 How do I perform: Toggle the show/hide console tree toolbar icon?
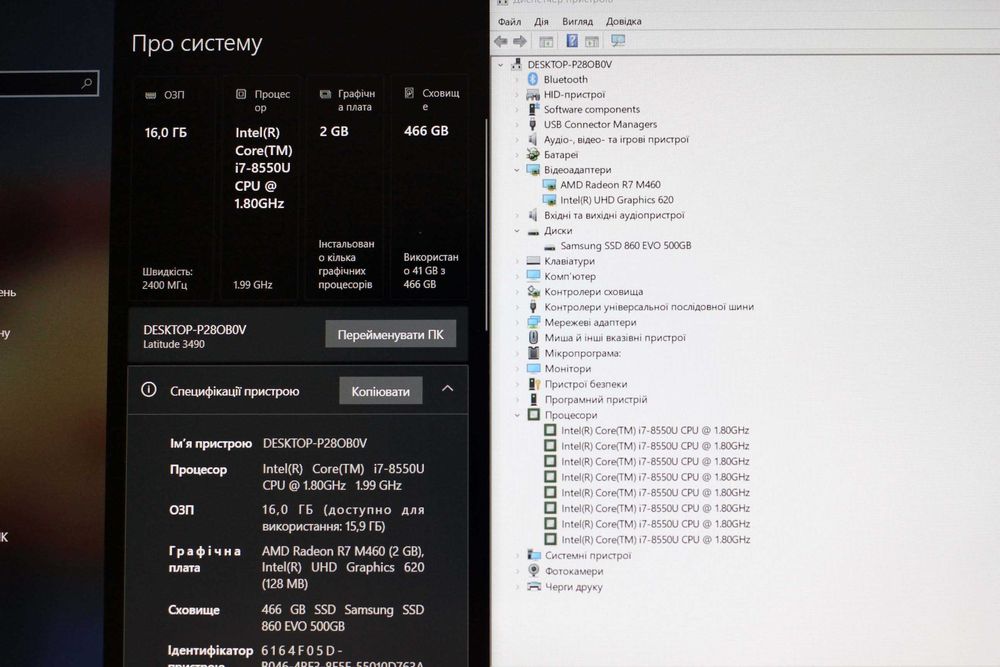[x=546, y=41]
